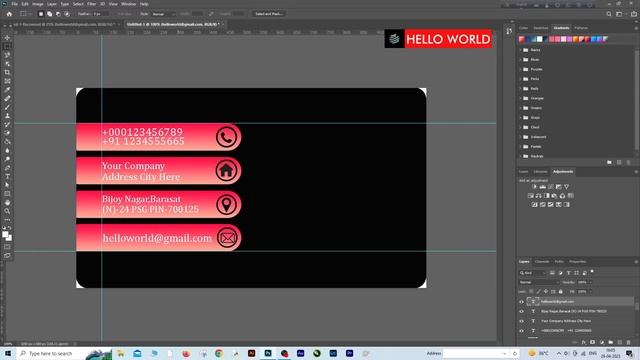Select the Move tool
Image resolution: width=640 pixels, height=360 pixels.
[7, 38]
